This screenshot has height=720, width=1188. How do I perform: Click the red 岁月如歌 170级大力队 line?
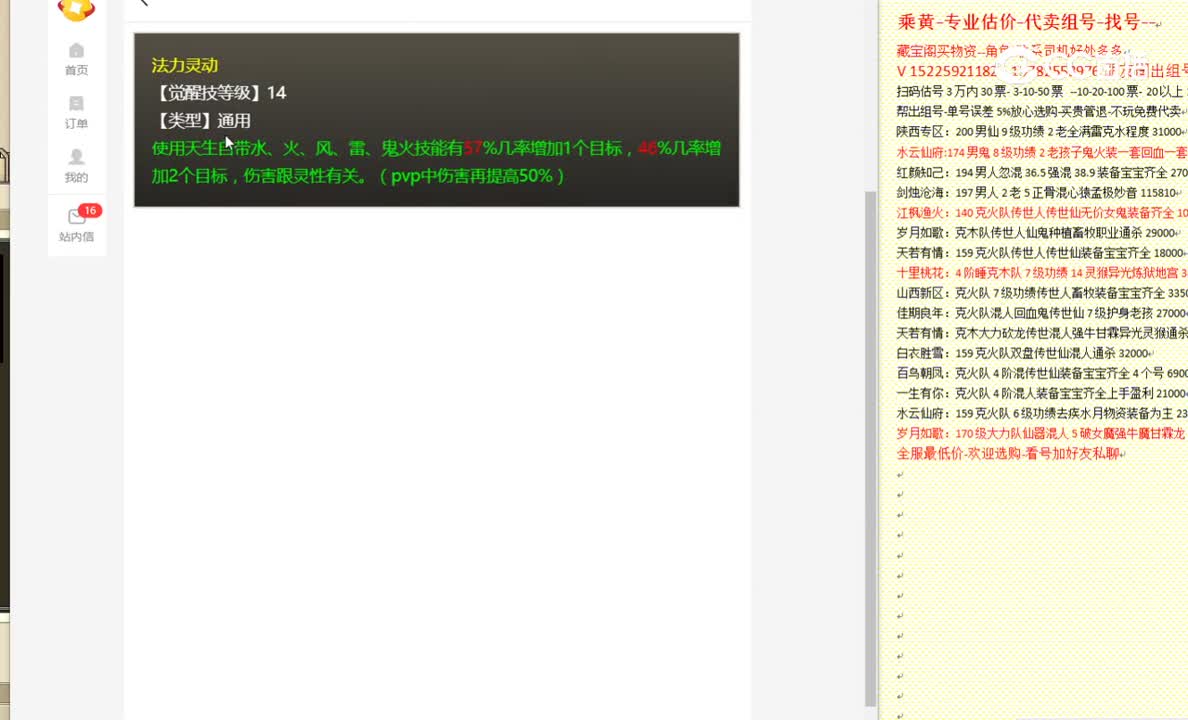[x=1042, y=434]
